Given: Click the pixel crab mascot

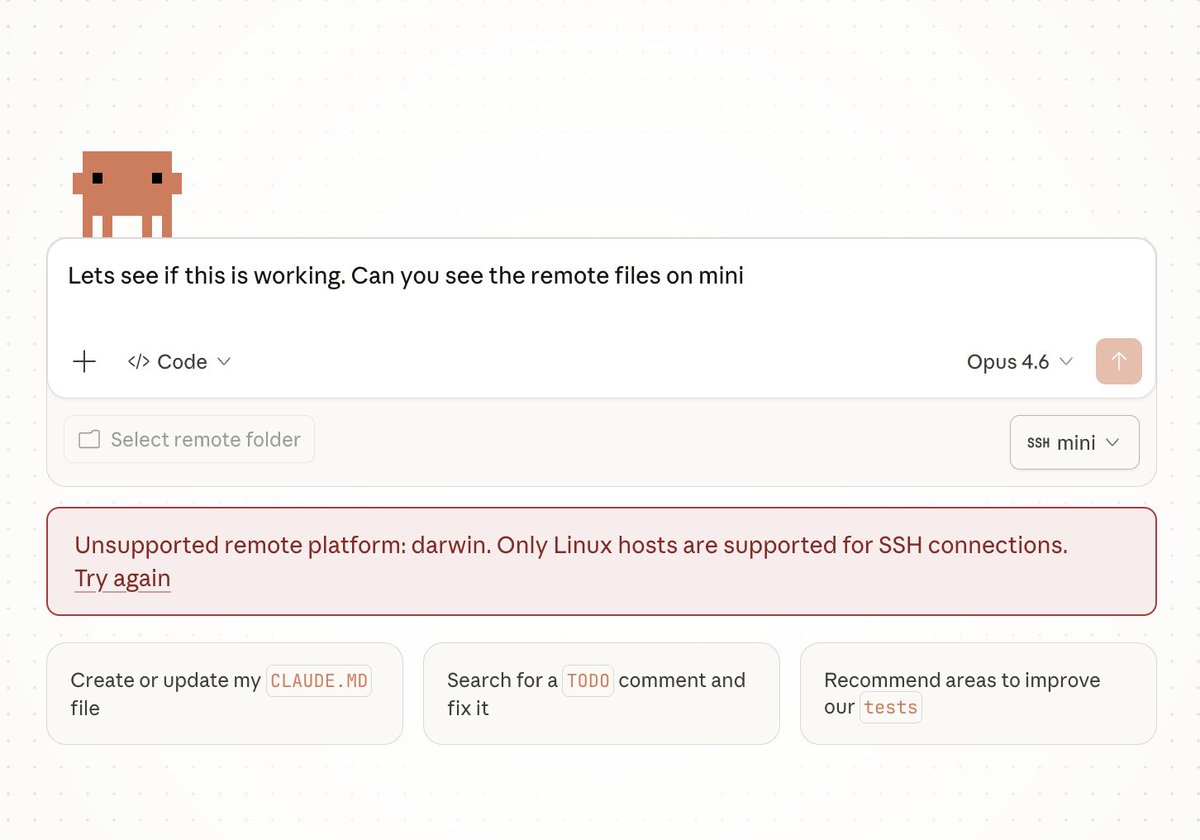Looking at the screenshot, I should coord(127,194).
